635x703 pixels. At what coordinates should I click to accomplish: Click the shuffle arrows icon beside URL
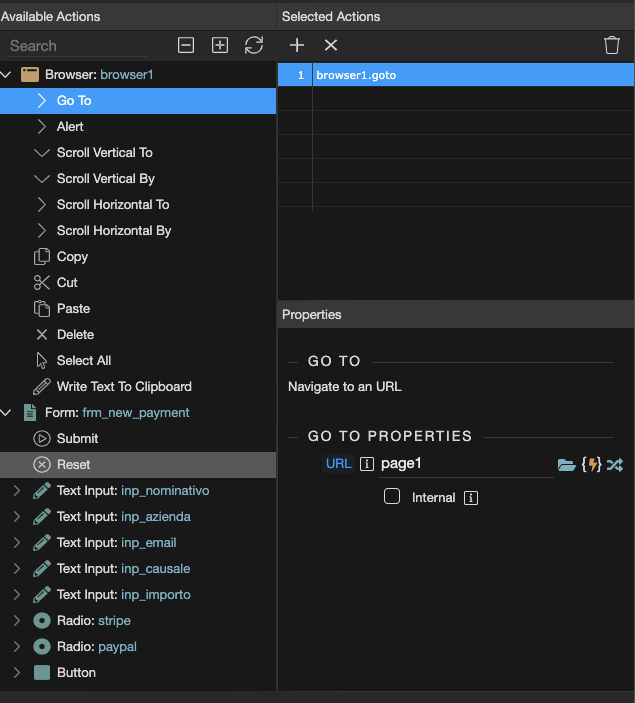click(x=614, y=464)
